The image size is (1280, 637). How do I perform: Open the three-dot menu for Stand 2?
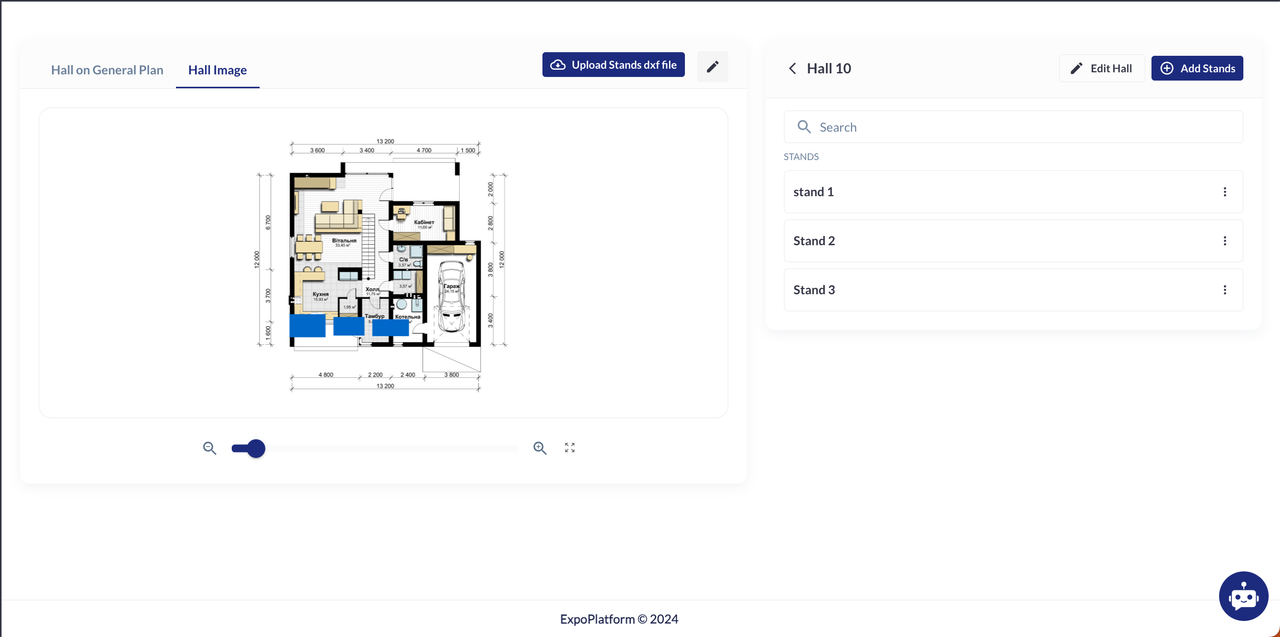point(1224,241)
